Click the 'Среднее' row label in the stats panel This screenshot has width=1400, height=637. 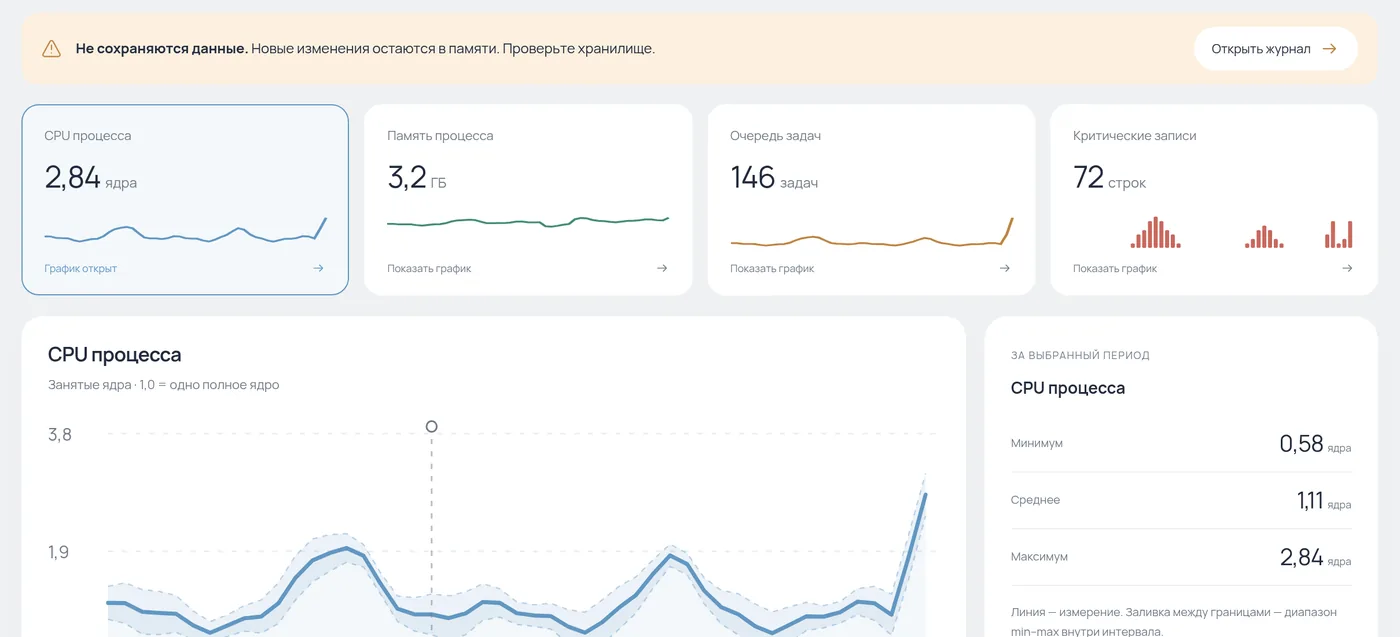tap(1035, 500)
